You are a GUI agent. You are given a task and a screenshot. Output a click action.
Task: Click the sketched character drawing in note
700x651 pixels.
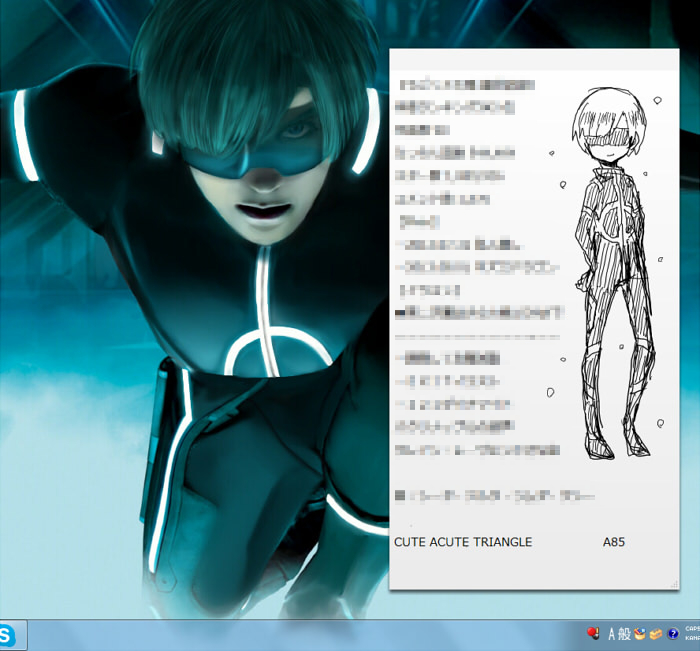pyautogui.click(x=612, y=272)
